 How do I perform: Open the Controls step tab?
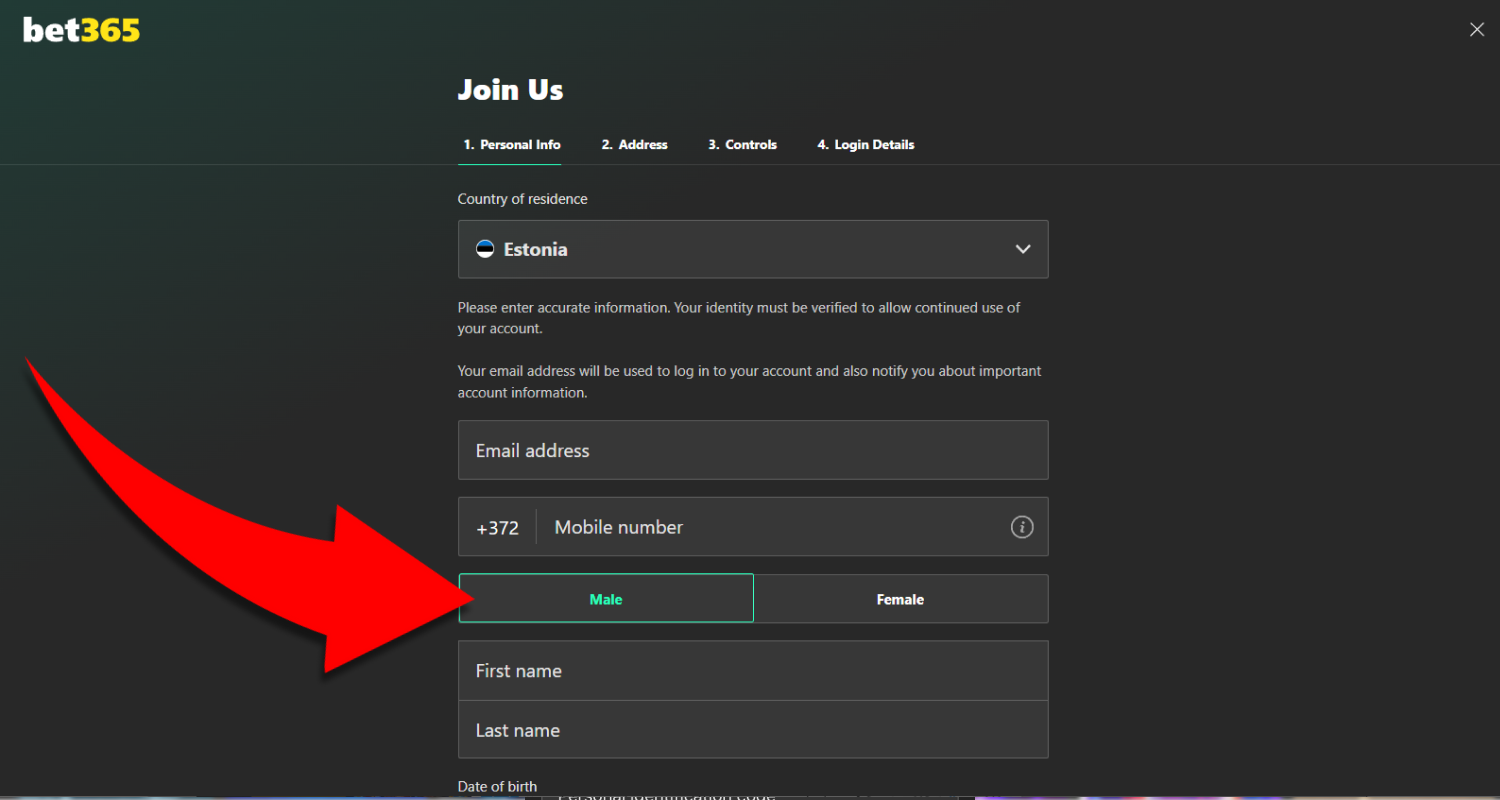[742, 145]
